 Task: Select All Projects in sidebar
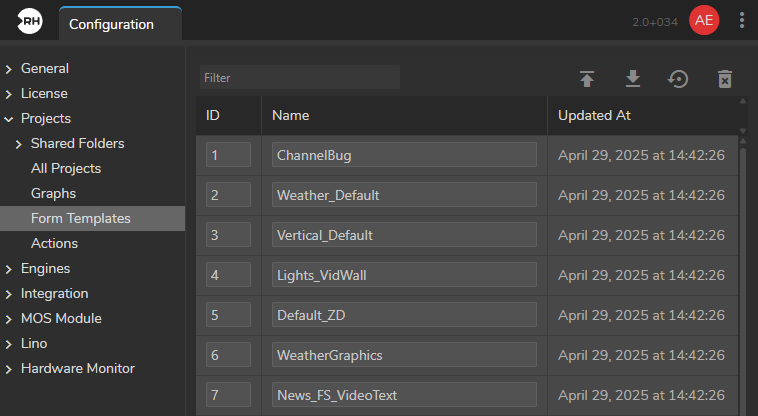pyautogui.click(x=66, y=168)
